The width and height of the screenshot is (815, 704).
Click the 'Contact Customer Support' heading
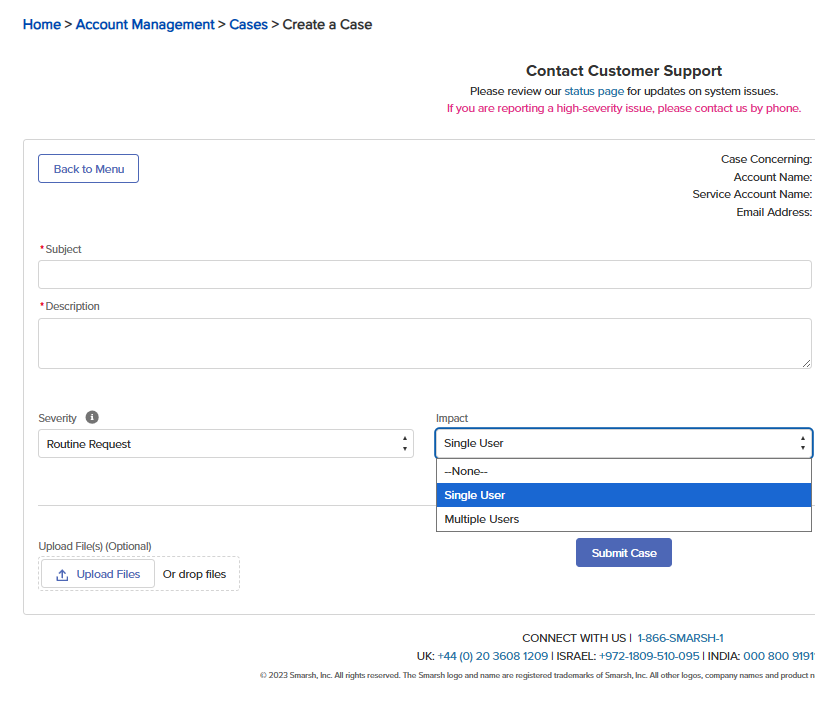(x=624, y=71)
